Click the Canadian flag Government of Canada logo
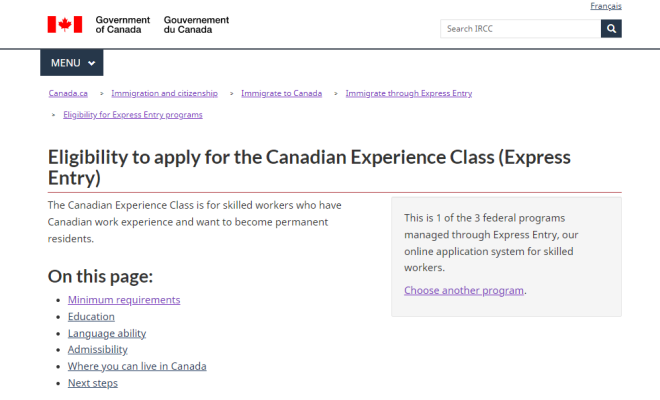Image resolution: width=660 pixels, height=400 pixels. point(65,24)
